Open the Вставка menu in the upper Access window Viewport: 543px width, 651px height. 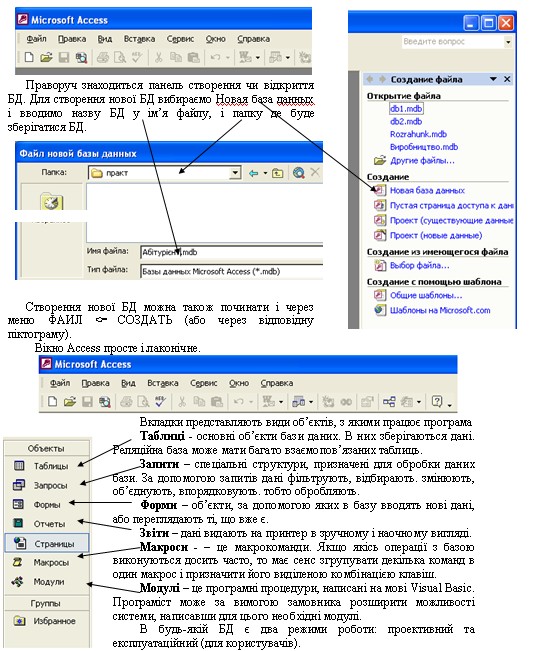click(x=139, y=39)
